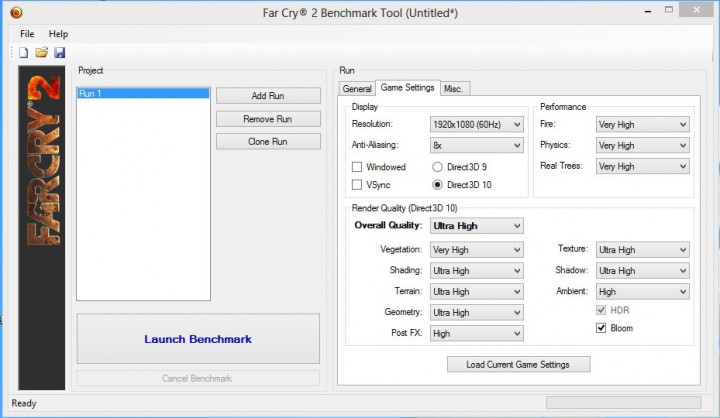
Task: Open the Help menu
Action: pos(58,34)
